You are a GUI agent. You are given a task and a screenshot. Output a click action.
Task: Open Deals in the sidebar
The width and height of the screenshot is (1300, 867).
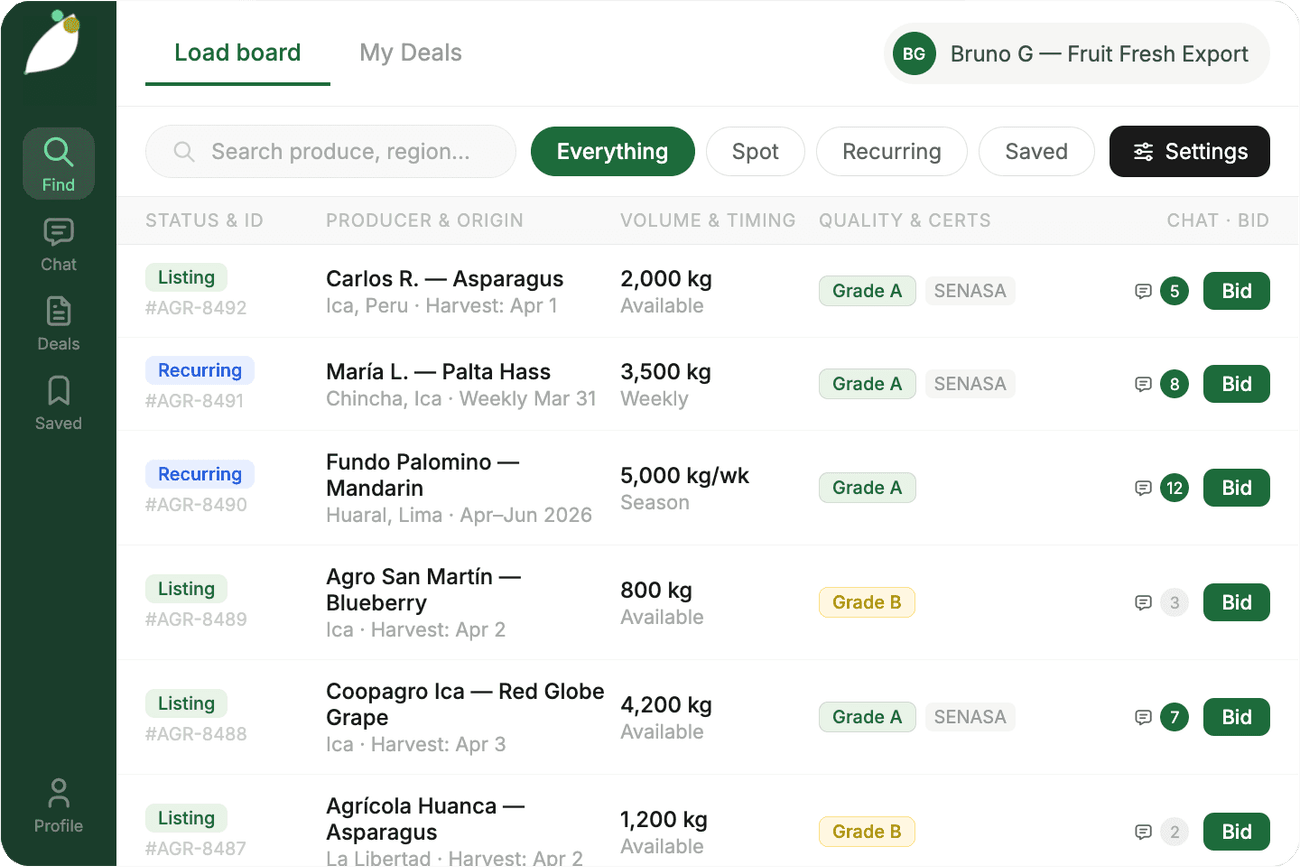coord(58,323)
